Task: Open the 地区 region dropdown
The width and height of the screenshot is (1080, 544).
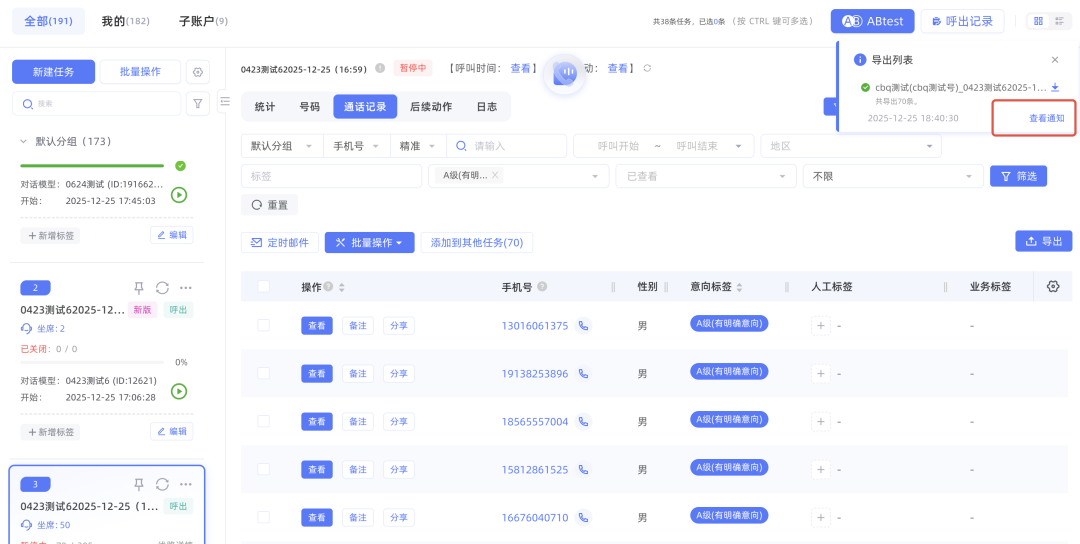Action: (850, 146)
